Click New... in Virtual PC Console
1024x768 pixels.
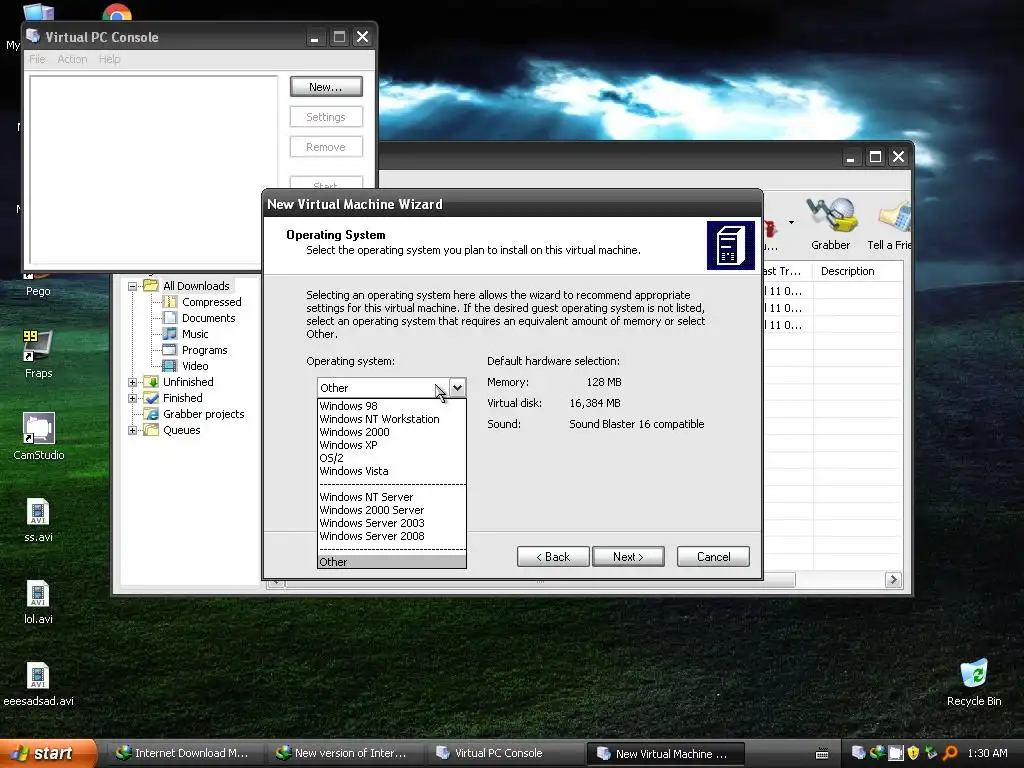(326, 87)
